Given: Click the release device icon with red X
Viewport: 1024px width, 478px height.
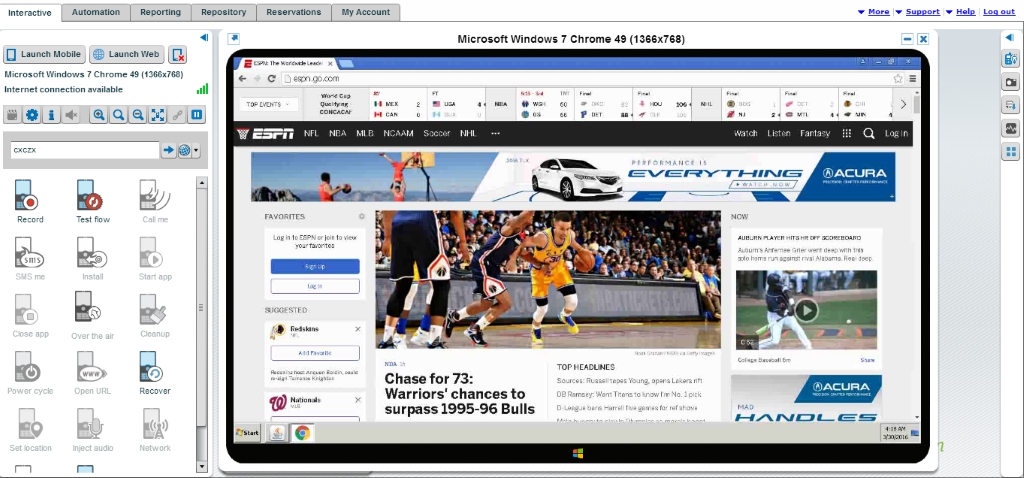Looking at the screenshot, I should [x=178, y=54].
